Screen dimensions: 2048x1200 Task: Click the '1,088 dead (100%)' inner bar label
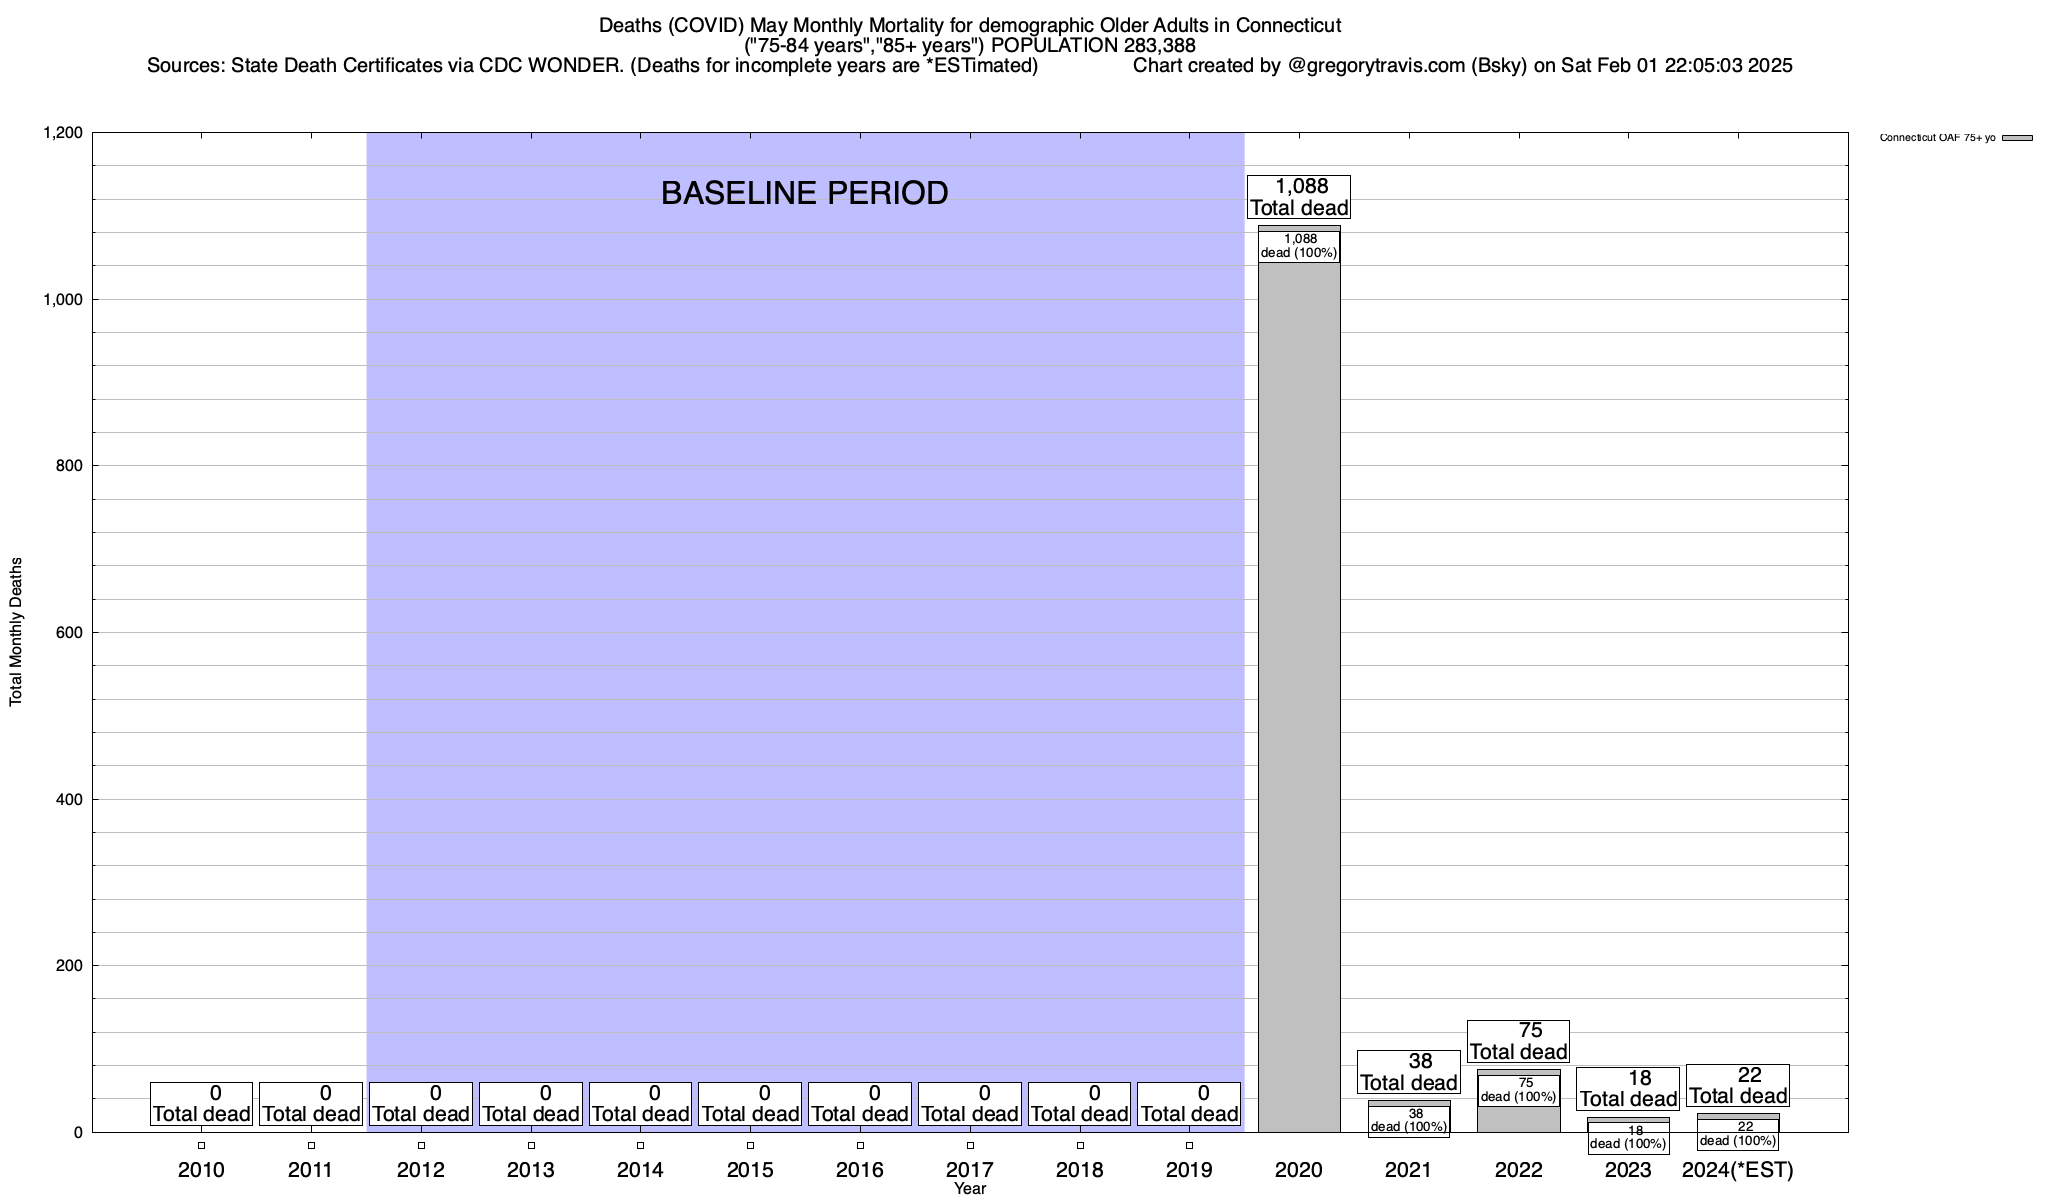(1298, 246)
